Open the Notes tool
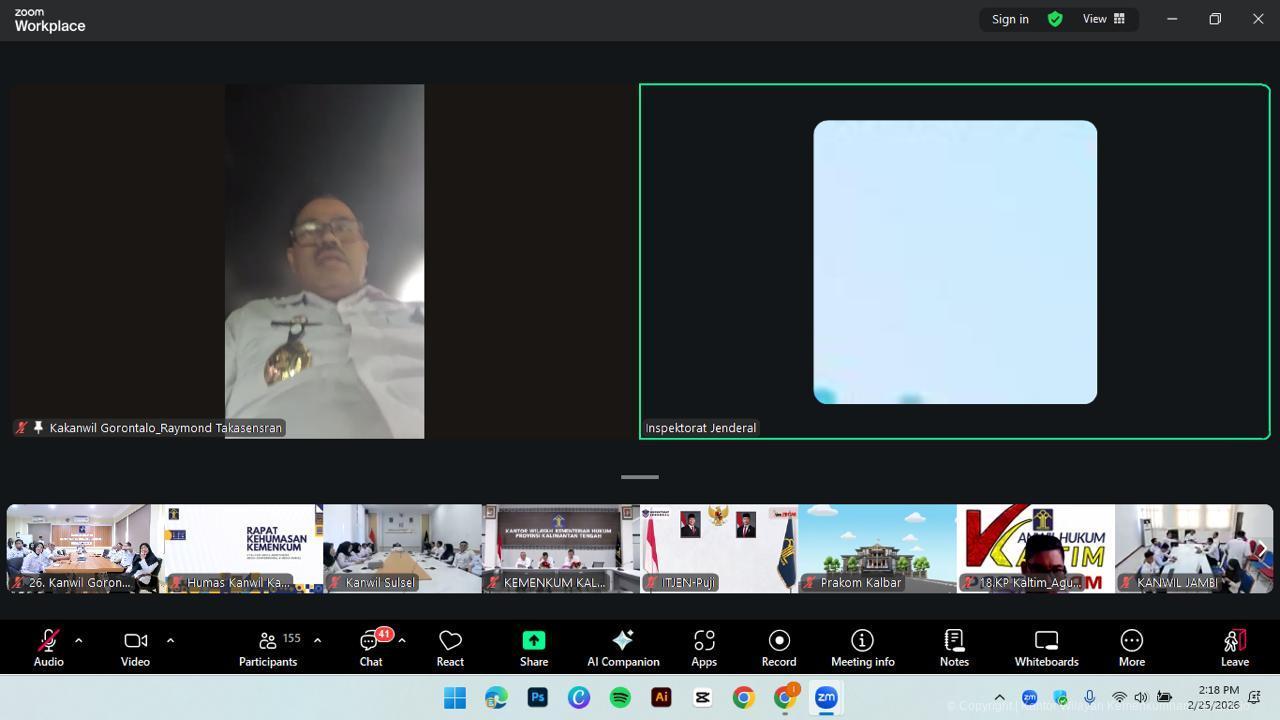1280x720 pixels. tap(954, 647)
